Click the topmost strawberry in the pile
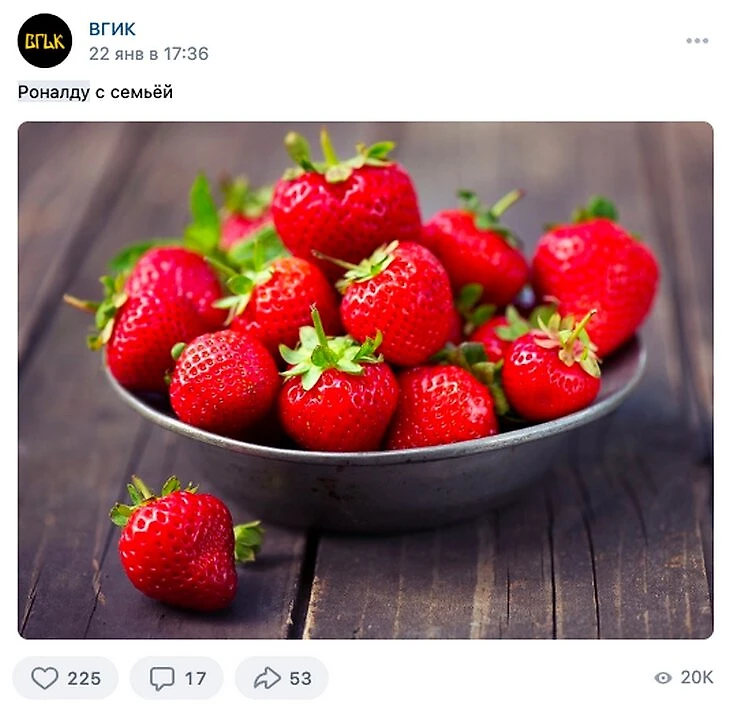 [345, 198]
